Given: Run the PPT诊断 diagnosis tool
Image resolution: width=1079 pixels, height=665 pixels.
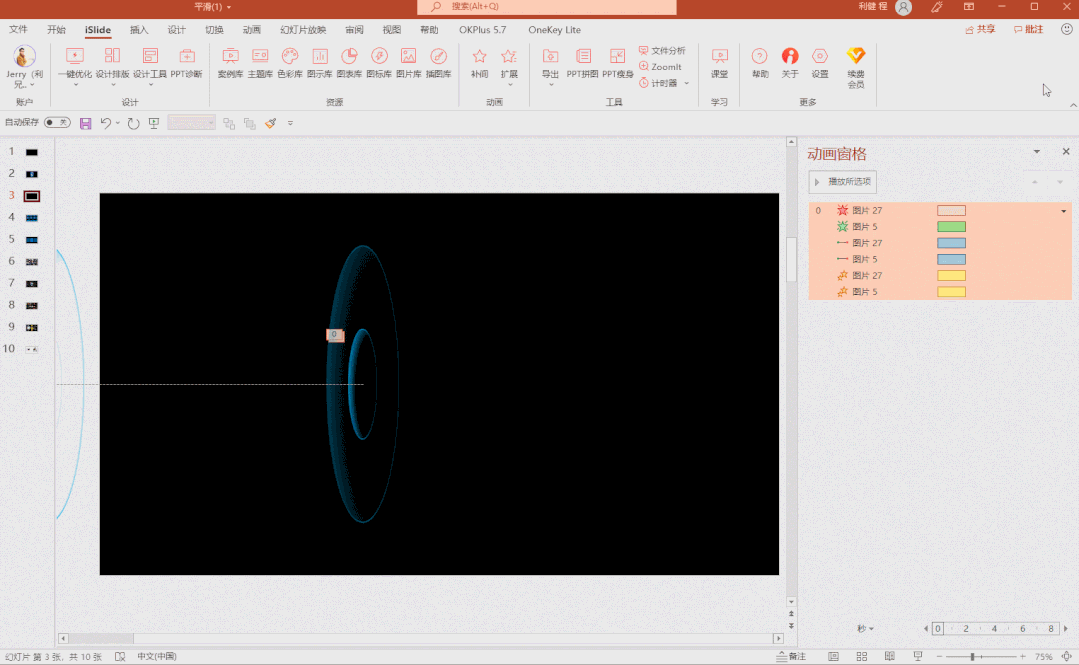Looking at the screenshot, I should click(186, 63).
